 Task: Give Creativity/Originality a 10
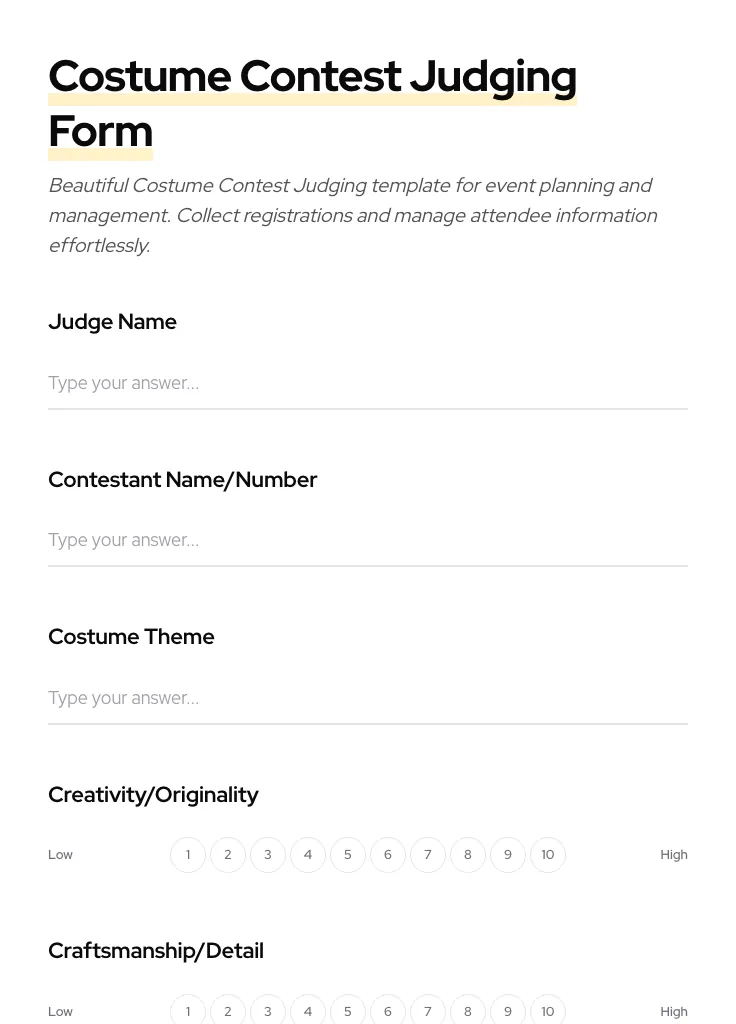tap(548, 855)
